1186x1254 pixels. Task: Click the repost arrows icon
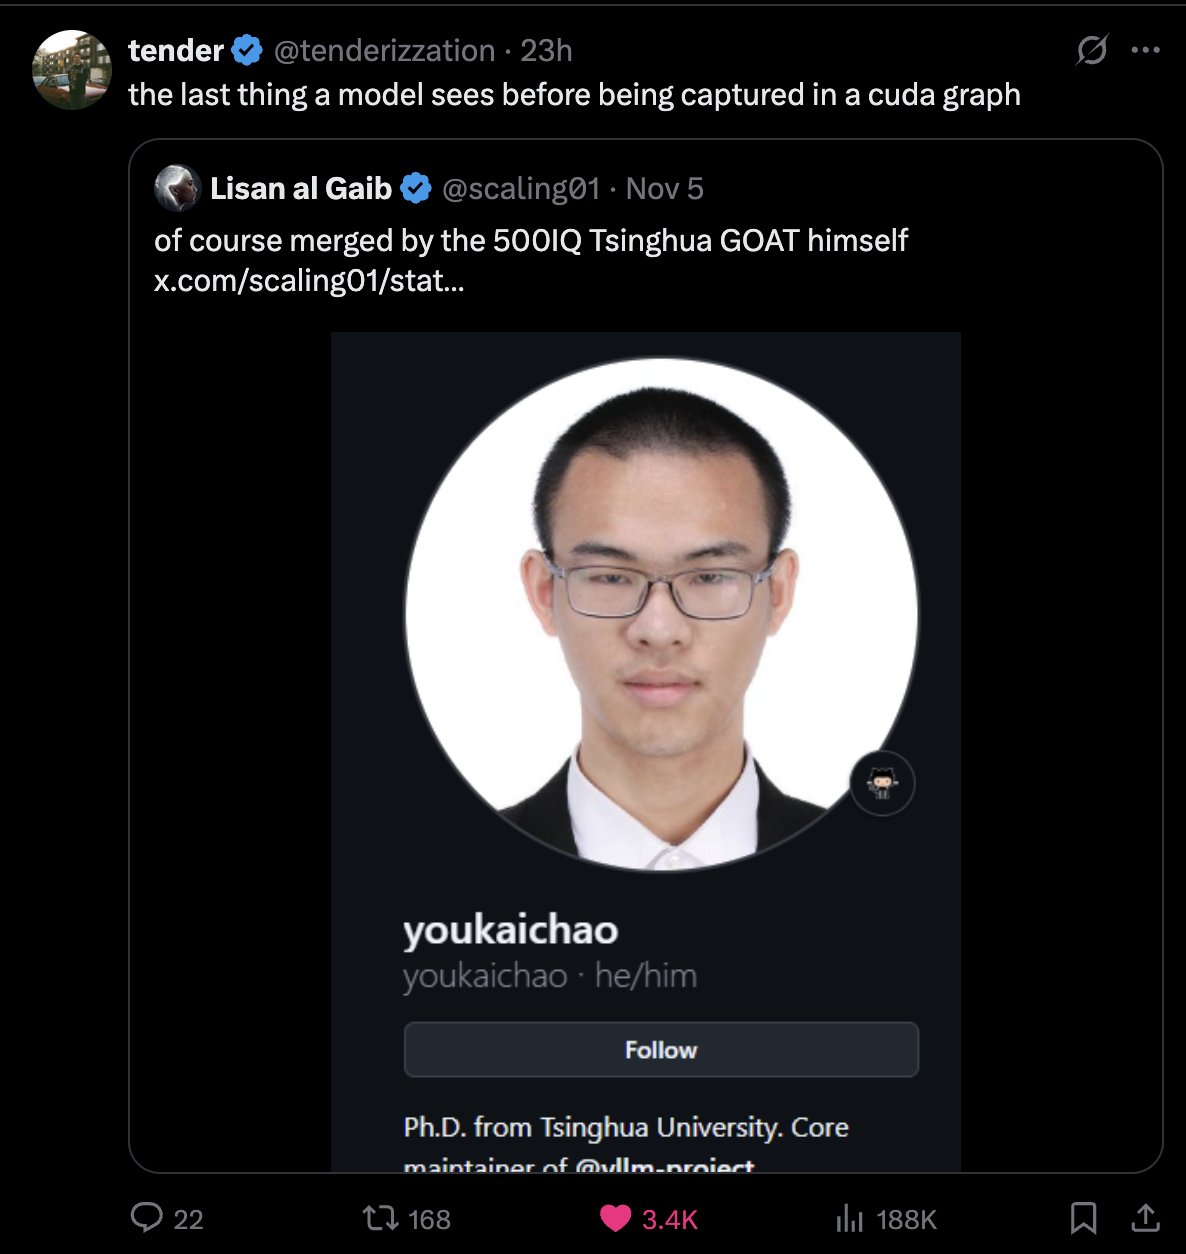coord(379,1217)
